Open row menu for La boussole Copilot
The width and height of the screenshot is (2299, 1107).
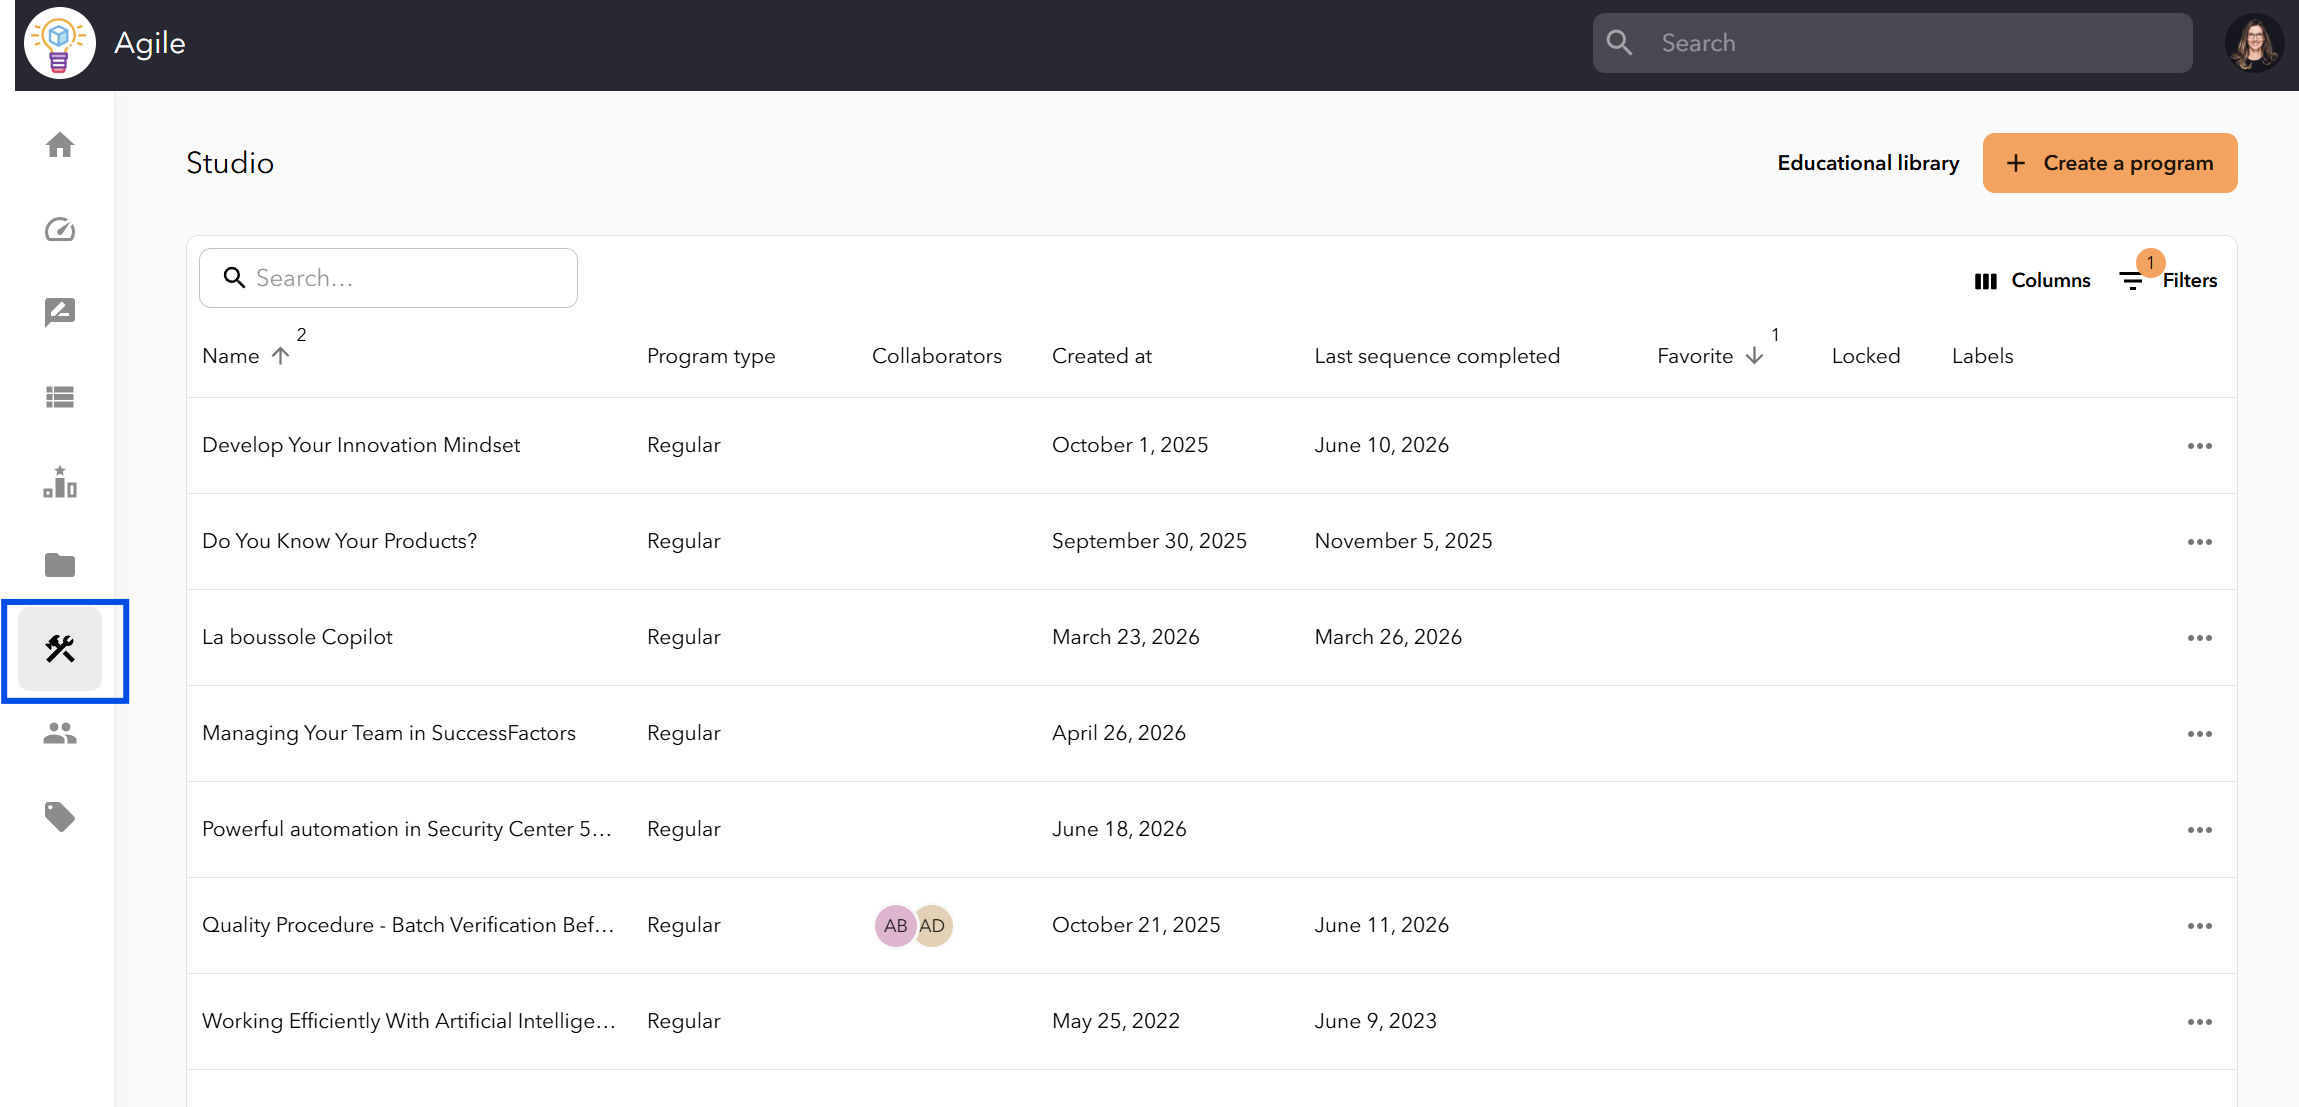pyautogui.click(x=2200, y=638)
